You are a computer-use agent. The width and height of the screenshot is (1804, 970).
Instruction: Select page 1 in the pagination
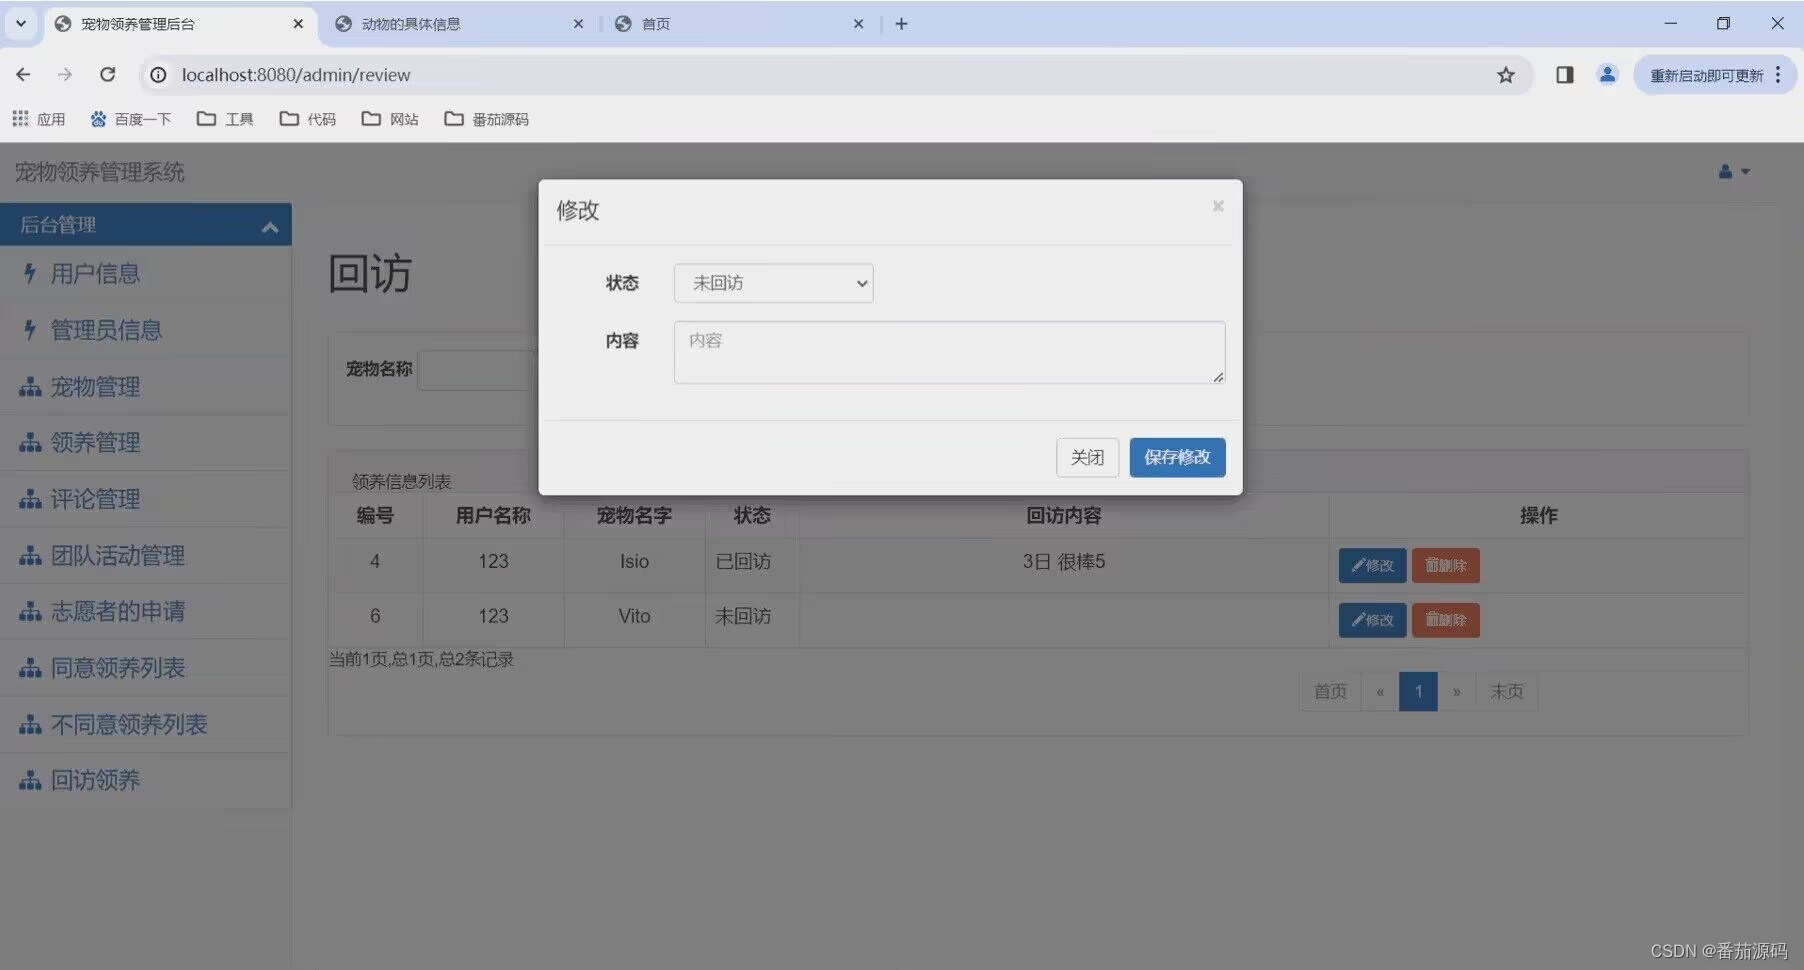(x=1418, y=692)
